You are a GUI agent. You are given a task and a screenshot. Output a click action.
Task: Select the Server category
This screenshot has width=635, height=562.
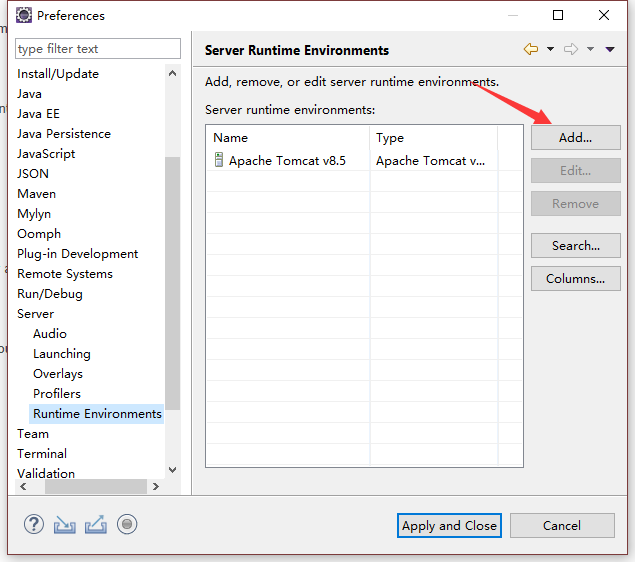tap(35, 314)
